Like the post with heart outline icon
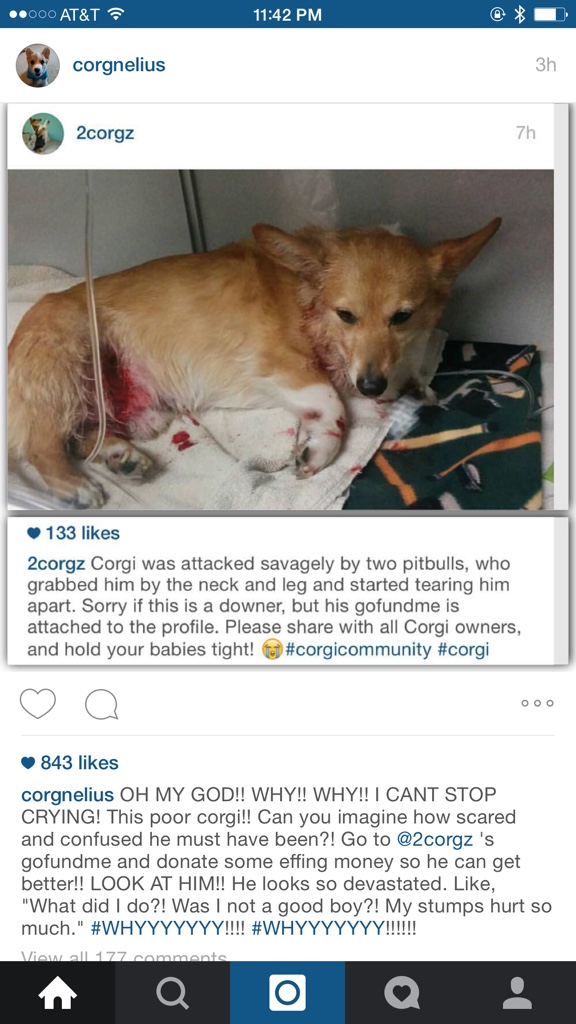The image size is (576, 1024). (38, 704)
